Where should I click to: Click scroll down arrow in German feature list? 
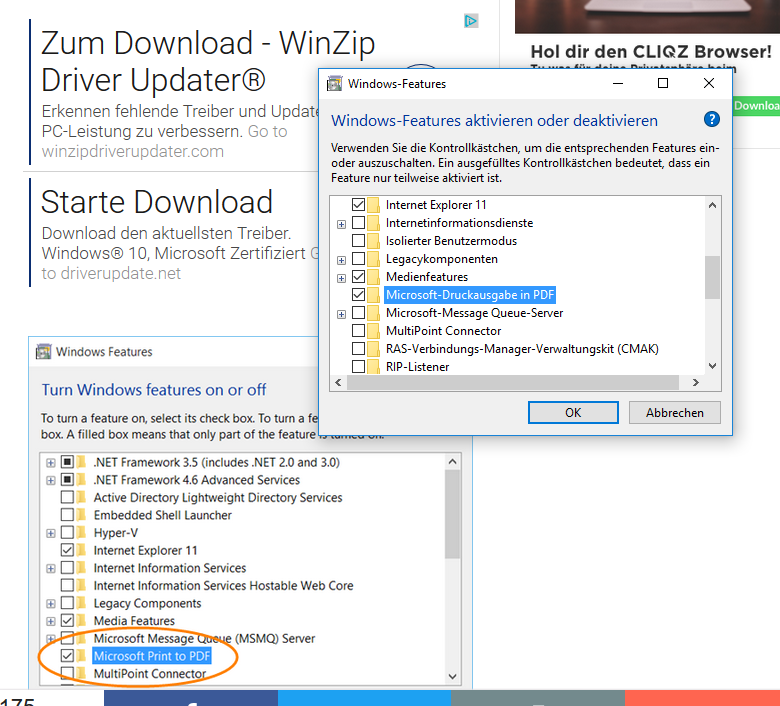click(x=712, y=366)
